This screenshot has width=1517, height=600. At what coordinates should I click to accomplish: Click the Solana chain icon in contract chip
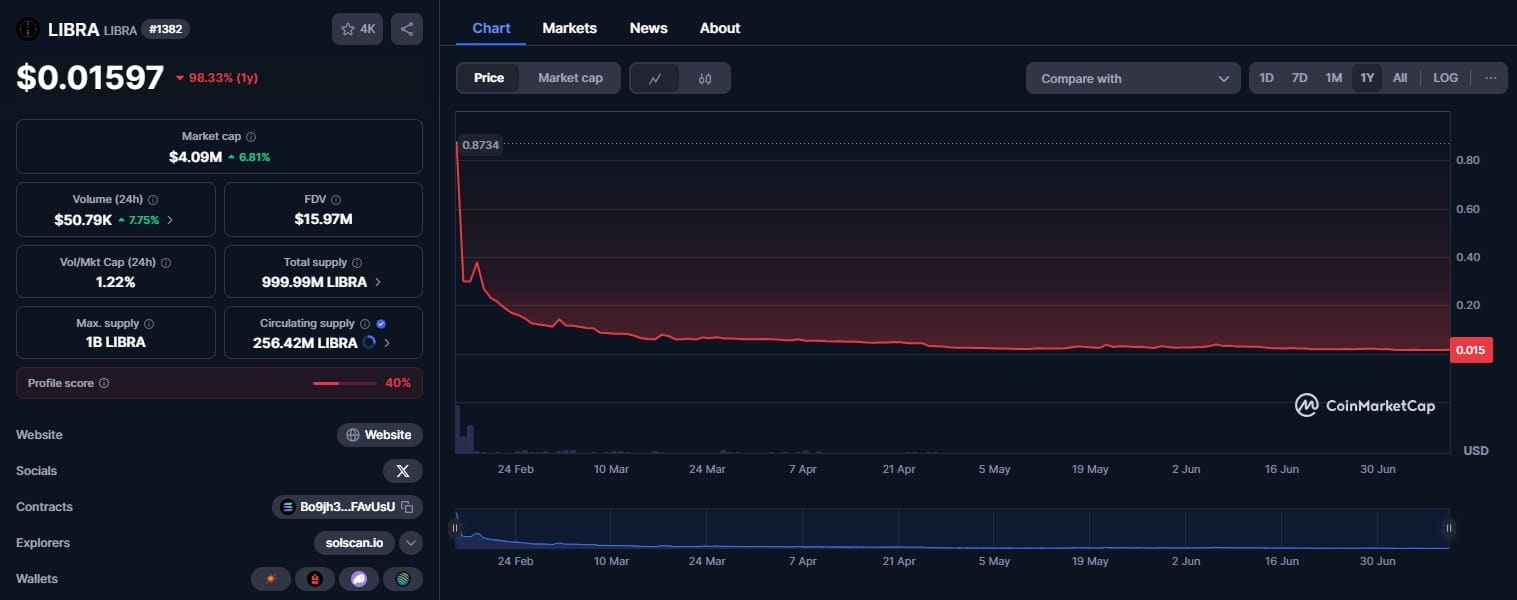288,507
